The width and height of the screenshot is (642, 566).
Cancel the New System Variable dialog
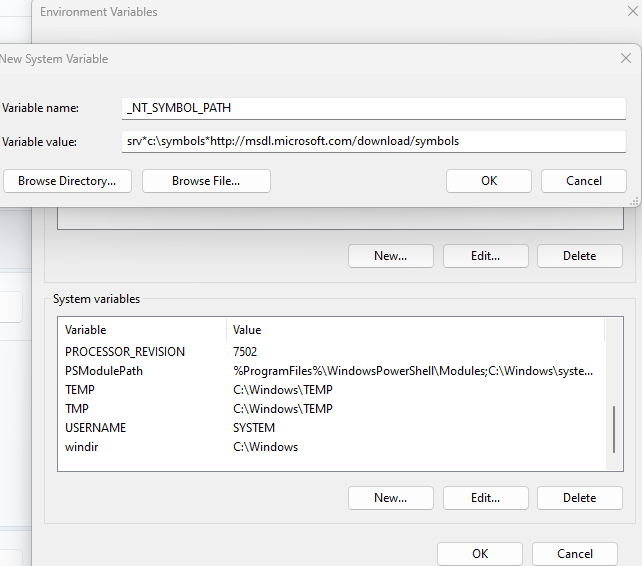(x=584, y=181)
